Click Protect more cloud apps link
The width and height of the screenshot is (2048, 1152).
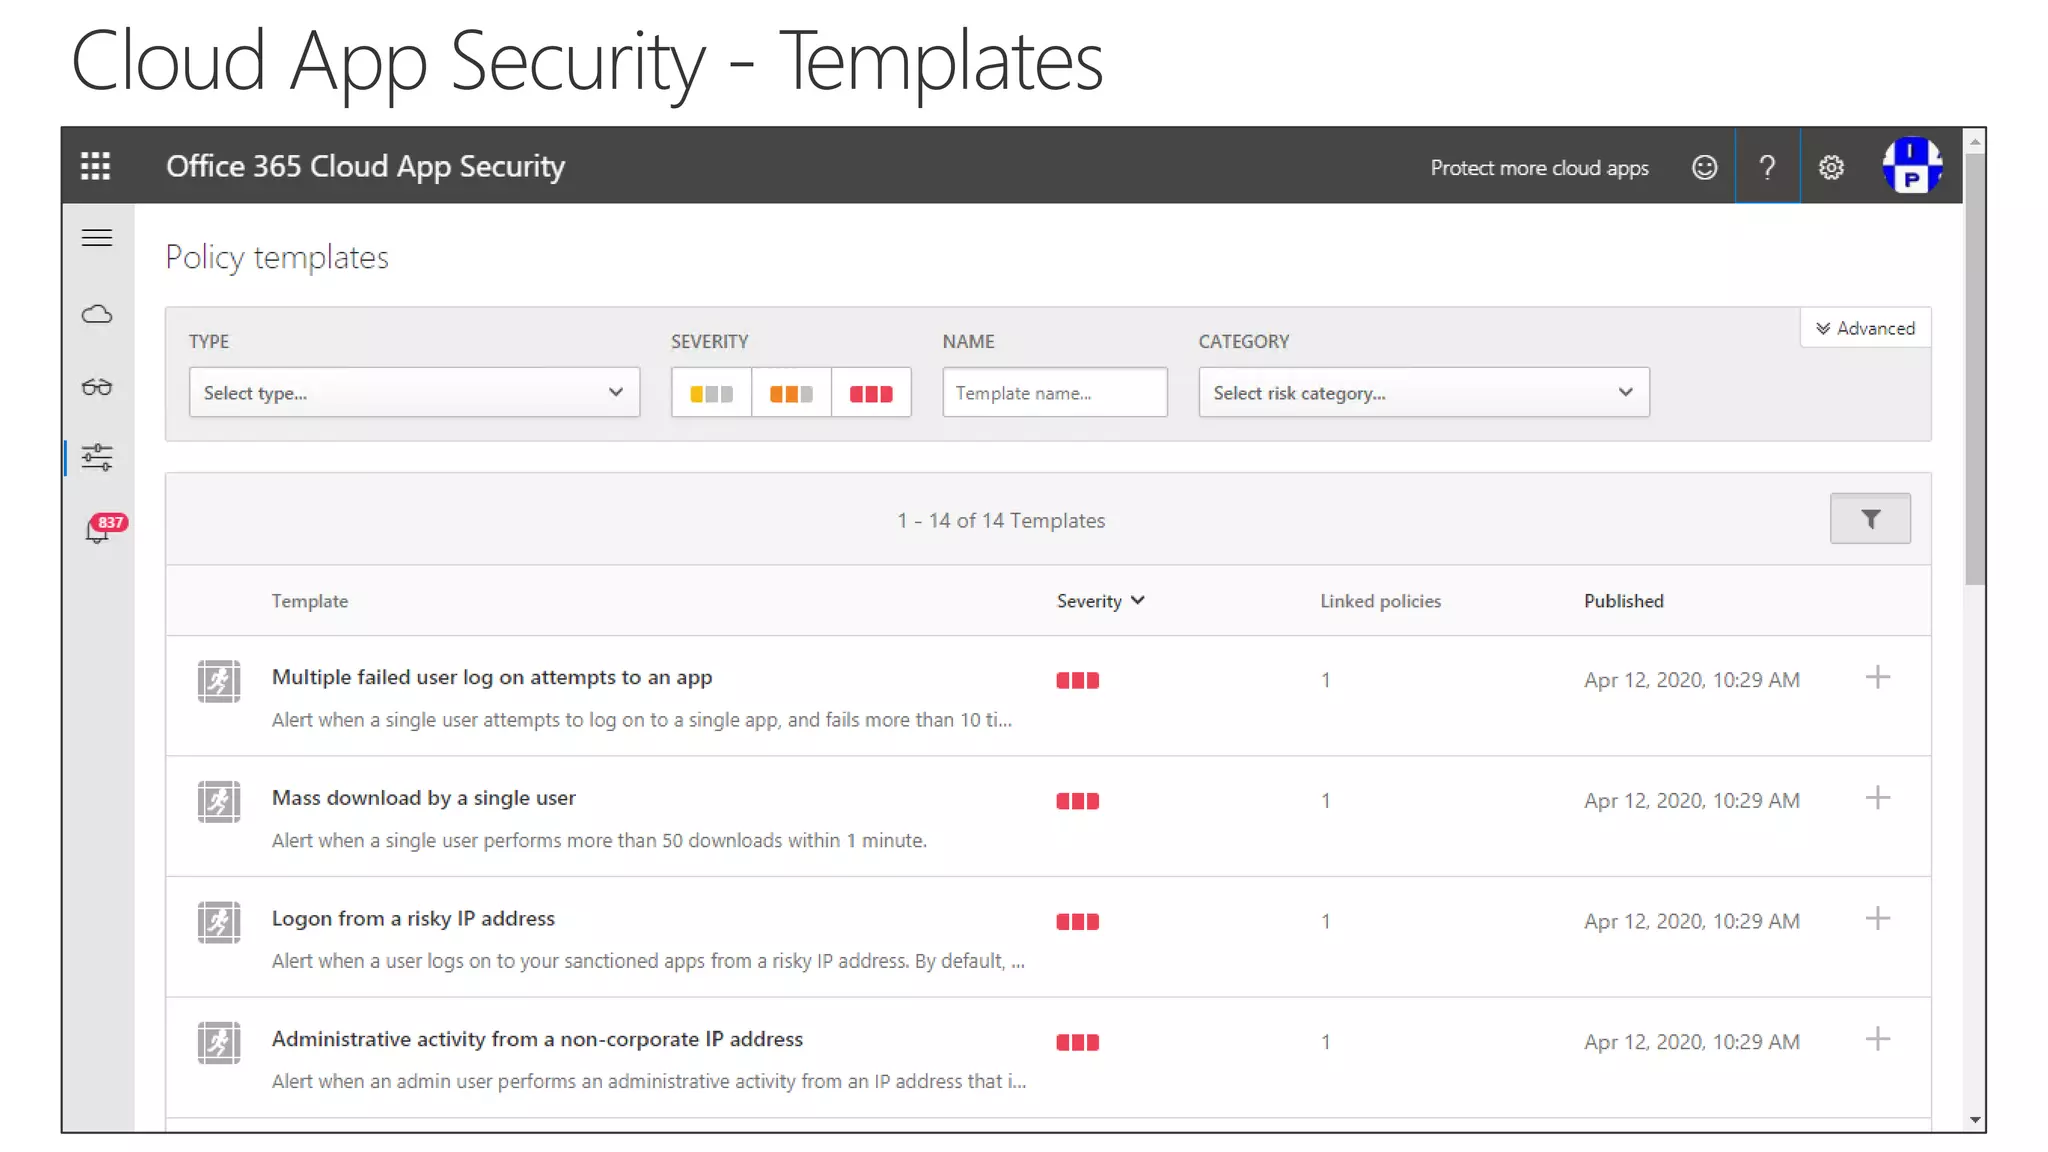tap(1539, 168)
